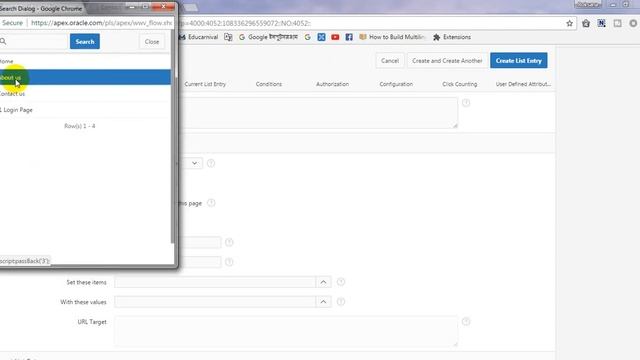Open the Extensions bookmark
This screenshot has height=360, width=640.
coord(452,37)
